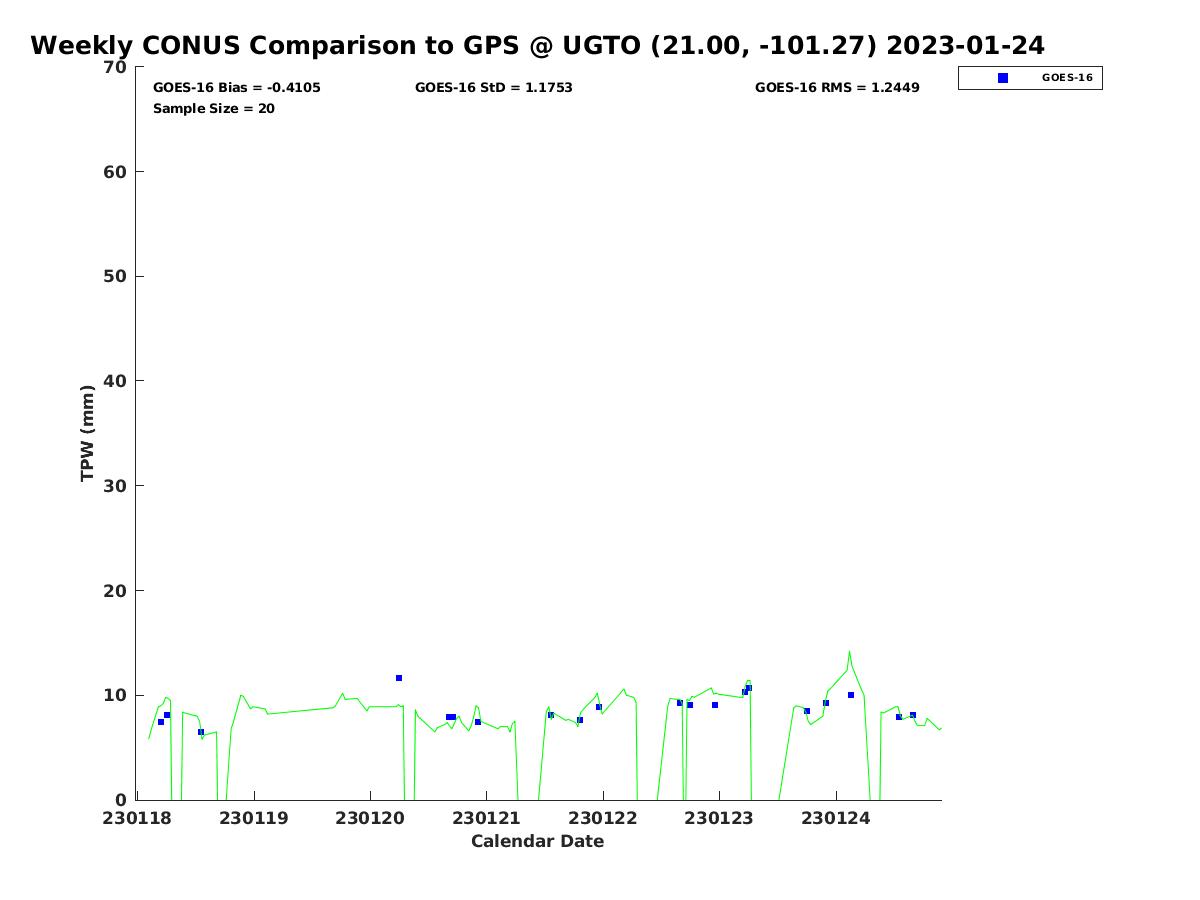This screenshot has height=900, width=1200.
Task: Click the green line peak after 230124
Action: coord(849,652)
